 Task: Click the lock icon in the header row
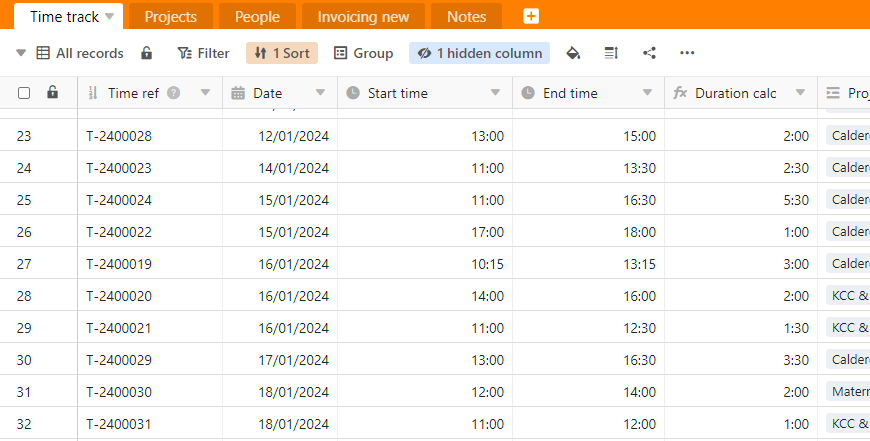coord(53,92)
